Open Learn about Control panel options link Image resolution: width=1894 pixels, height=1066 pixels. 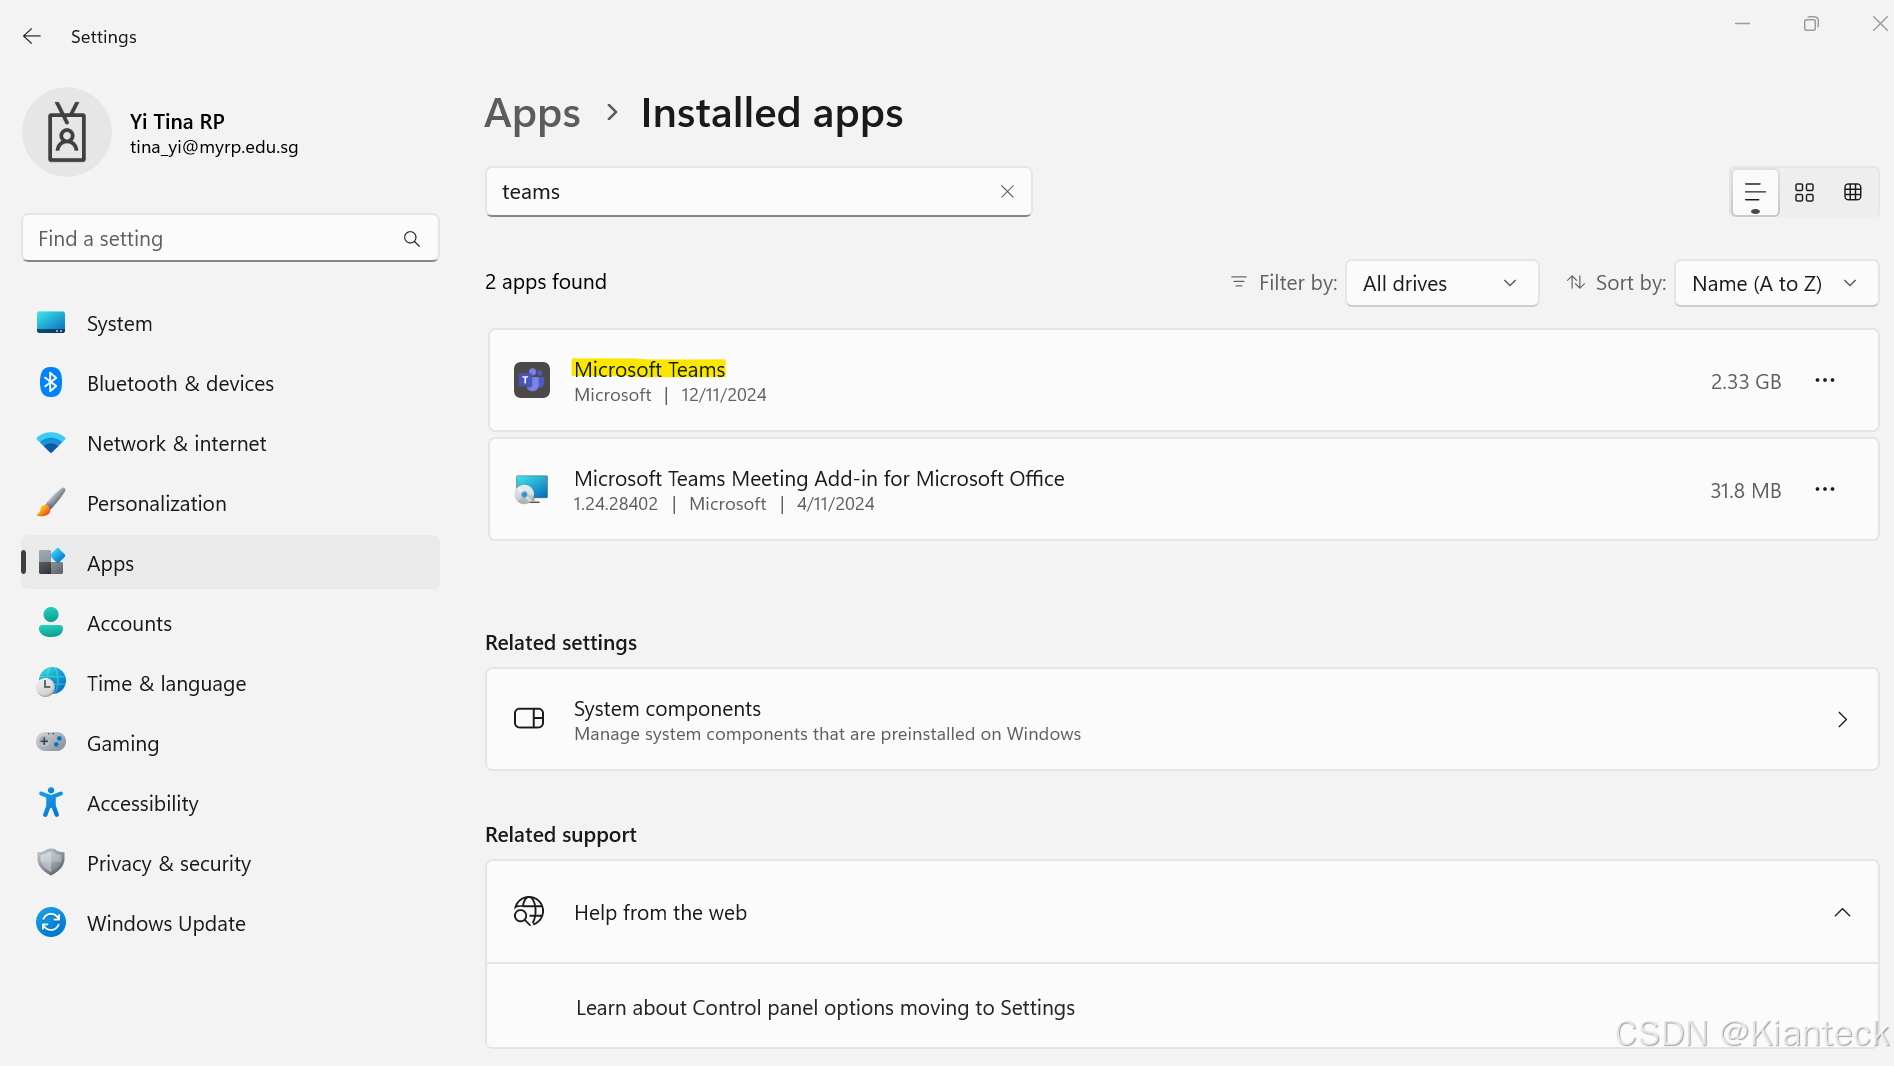point(825,1008)
